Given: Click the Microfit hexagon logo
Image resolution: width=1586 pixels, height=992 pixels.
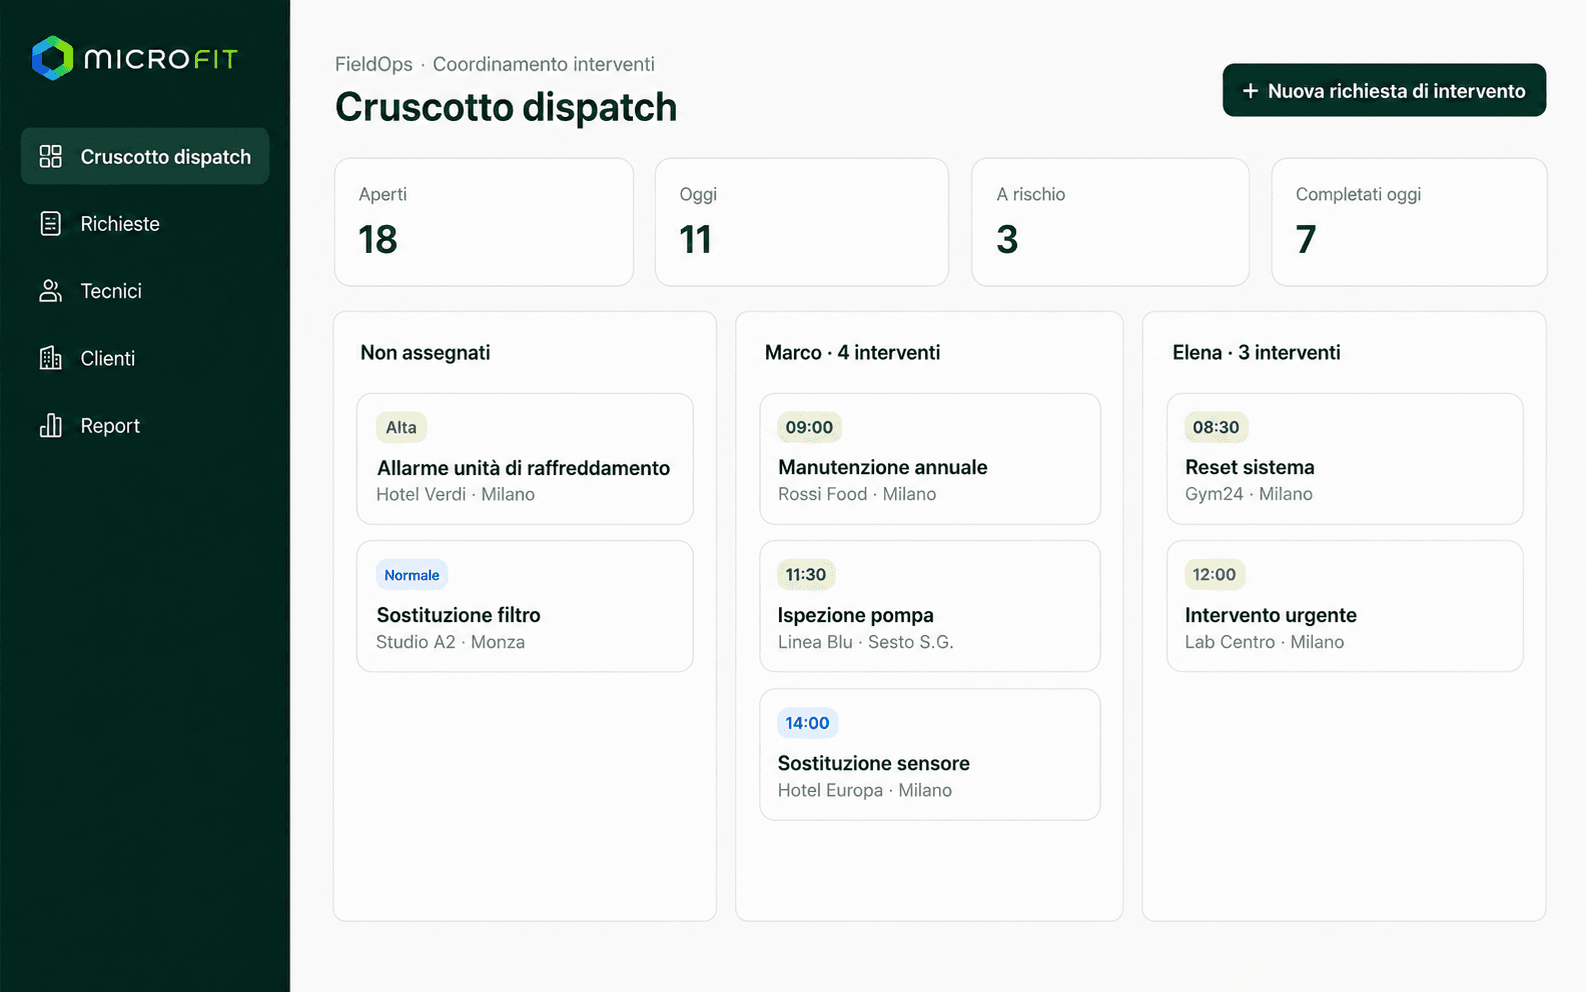Looking at the screenshot, I should (x=52, y=58).
